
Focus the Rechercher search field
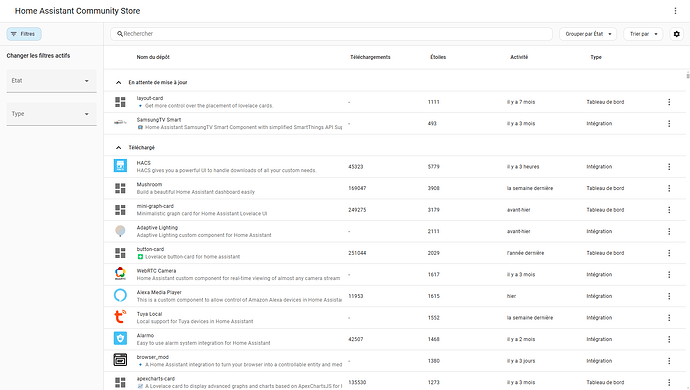point(331,34)
